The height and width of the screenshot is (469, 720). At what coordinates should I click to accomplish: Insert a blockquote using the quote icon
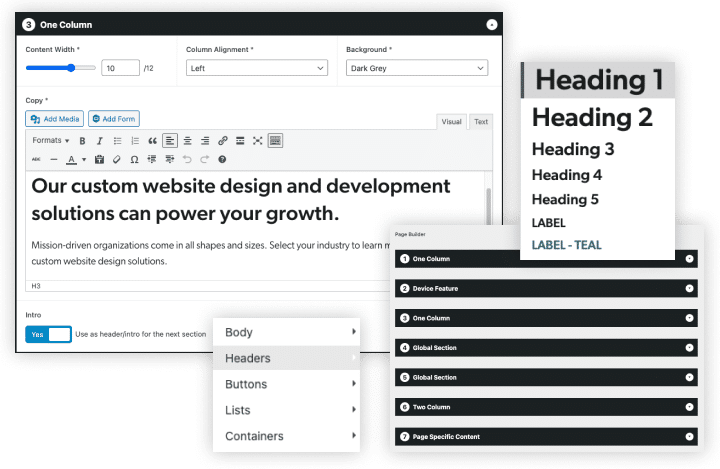pos(152,141)
